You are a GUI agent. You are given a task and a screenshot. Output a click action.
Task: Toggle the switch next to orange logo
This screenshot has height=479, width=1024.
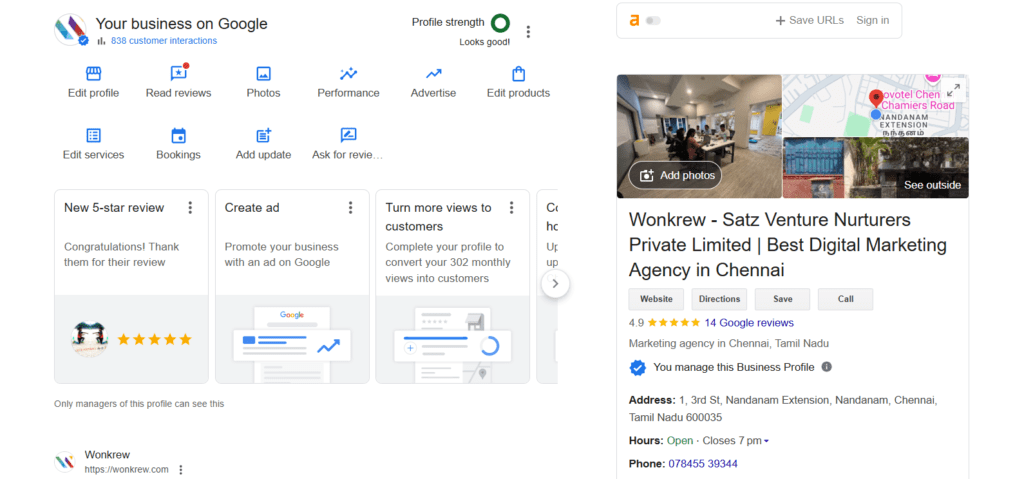[x=653, y=21]
